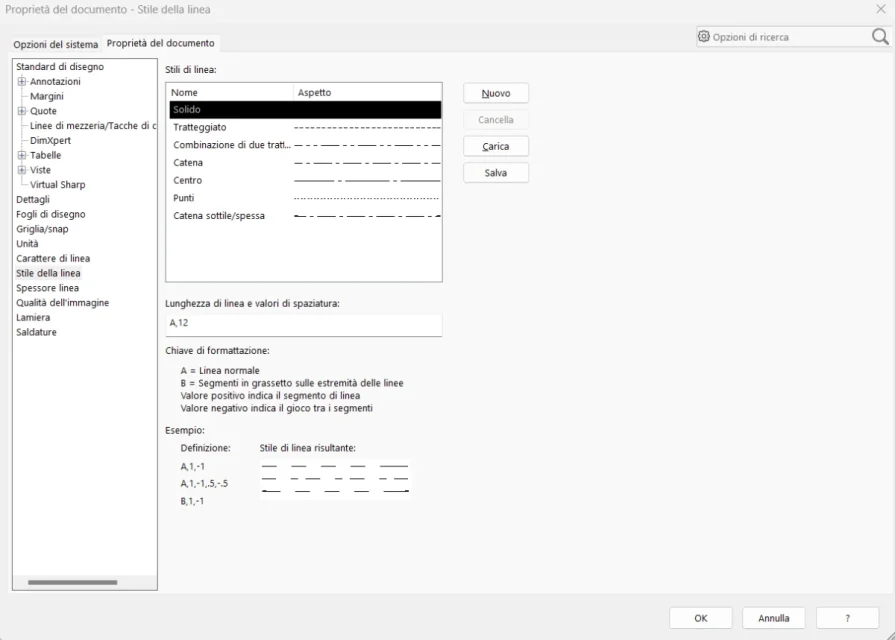
Task: Select Carattere di linea in sidebar
Action: [53, 259]
